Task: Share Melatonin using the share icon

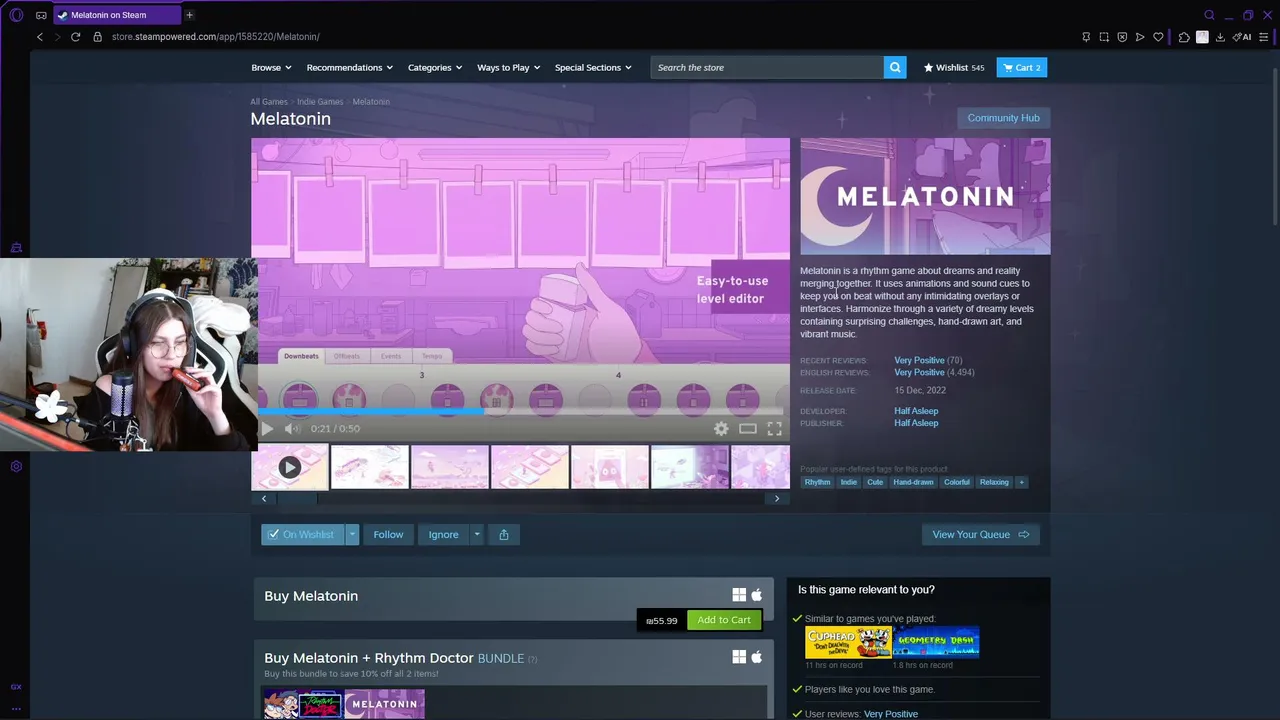Action: [x=504, y=535]
